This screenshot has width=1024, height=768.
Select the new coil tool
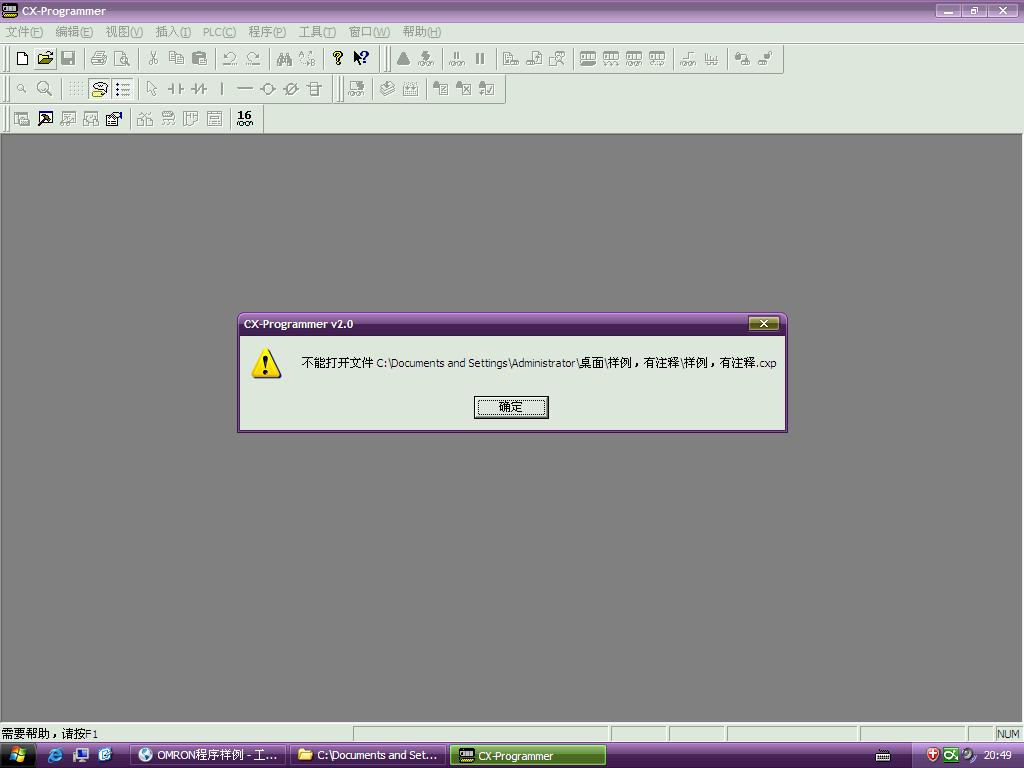coord(268,89)
